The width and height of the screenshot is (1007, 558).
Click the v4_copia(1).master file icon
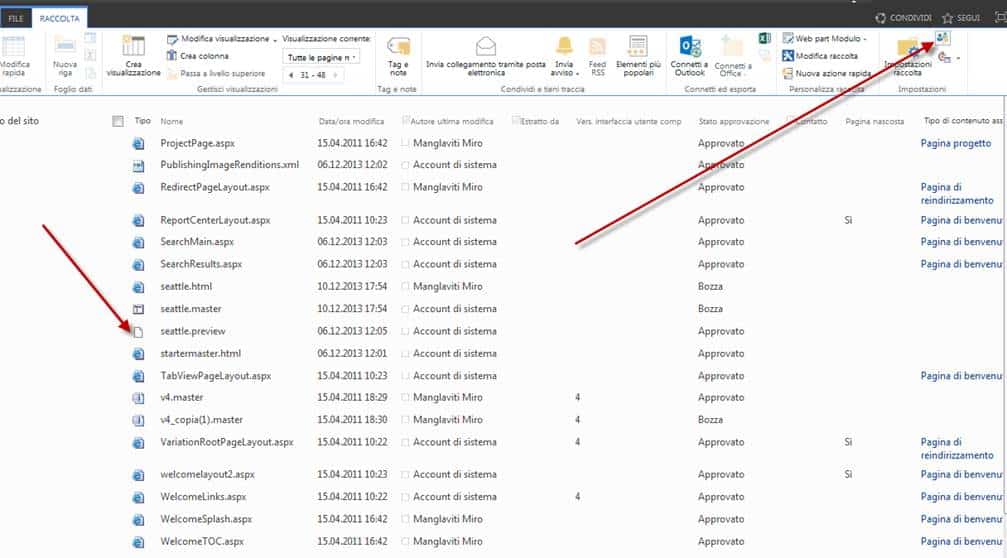tap(138, 421)
